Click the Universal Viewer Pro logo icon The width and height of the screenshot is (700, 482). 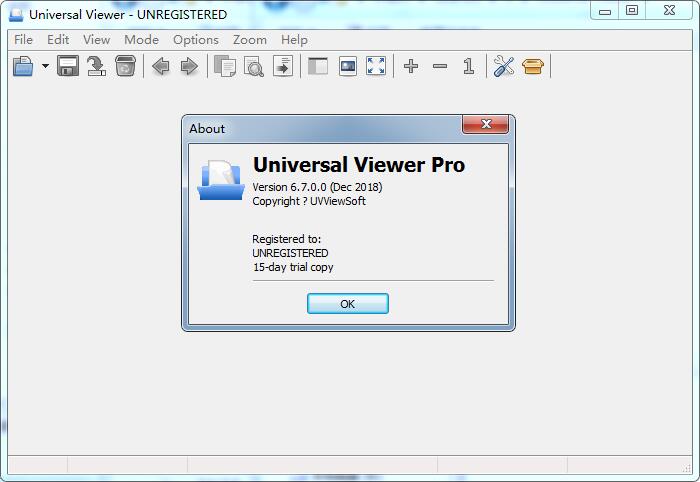[221, 179]
